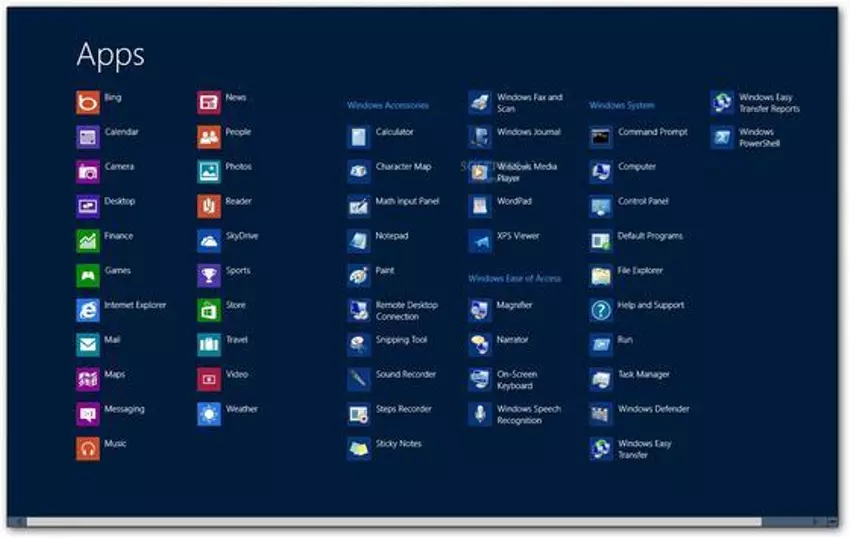This screenshot has width=850, height=539.
Task: Launch the Weather app icon
Action: [x=209, y=414]
